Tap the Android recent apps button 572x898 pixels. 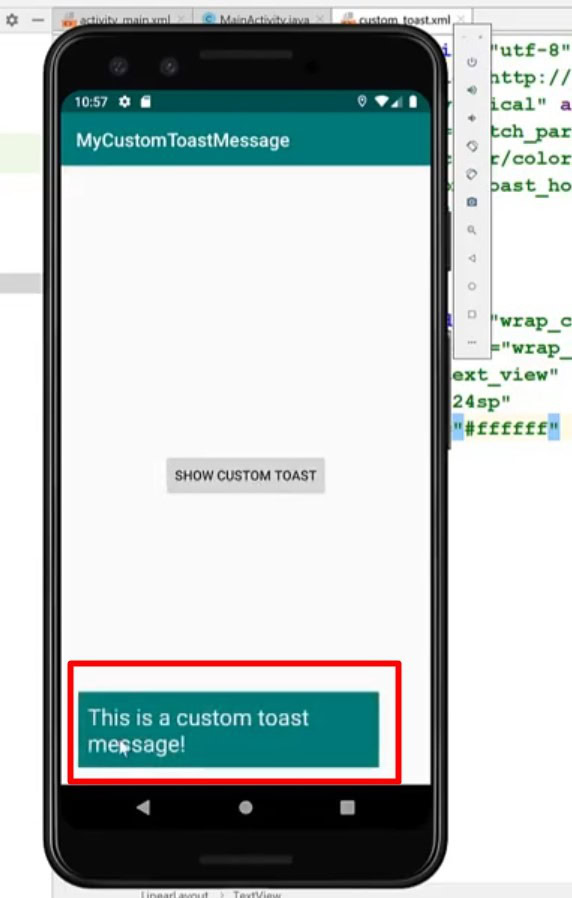pyautogui.click(x=348, y=808)
